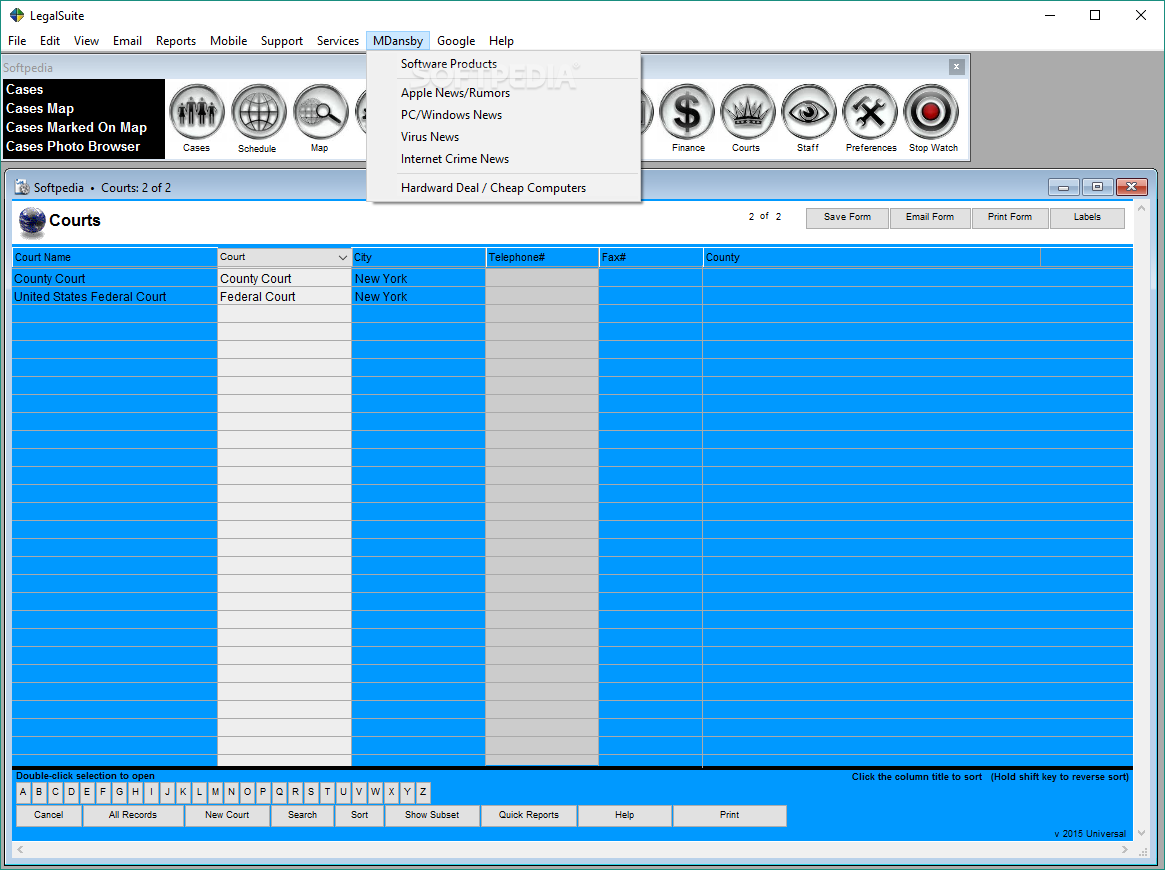Click Cases Marked On Map link

point(77,128)
